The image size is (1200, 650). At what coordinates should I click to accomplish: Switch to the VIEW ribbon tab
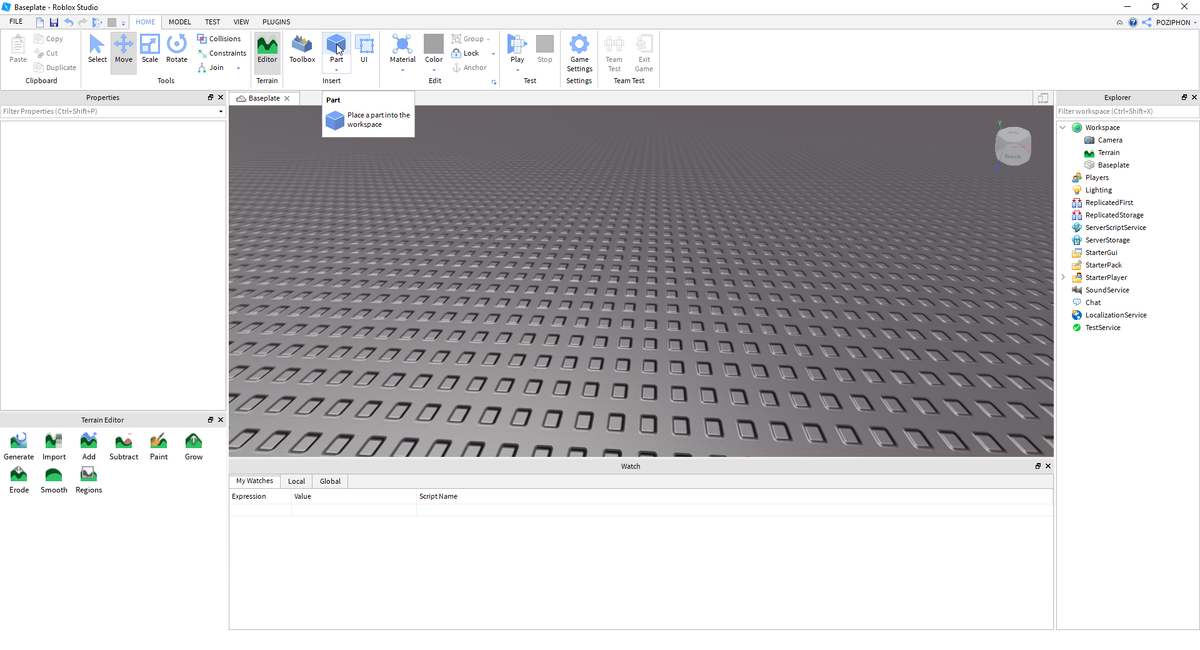(241, 22)
